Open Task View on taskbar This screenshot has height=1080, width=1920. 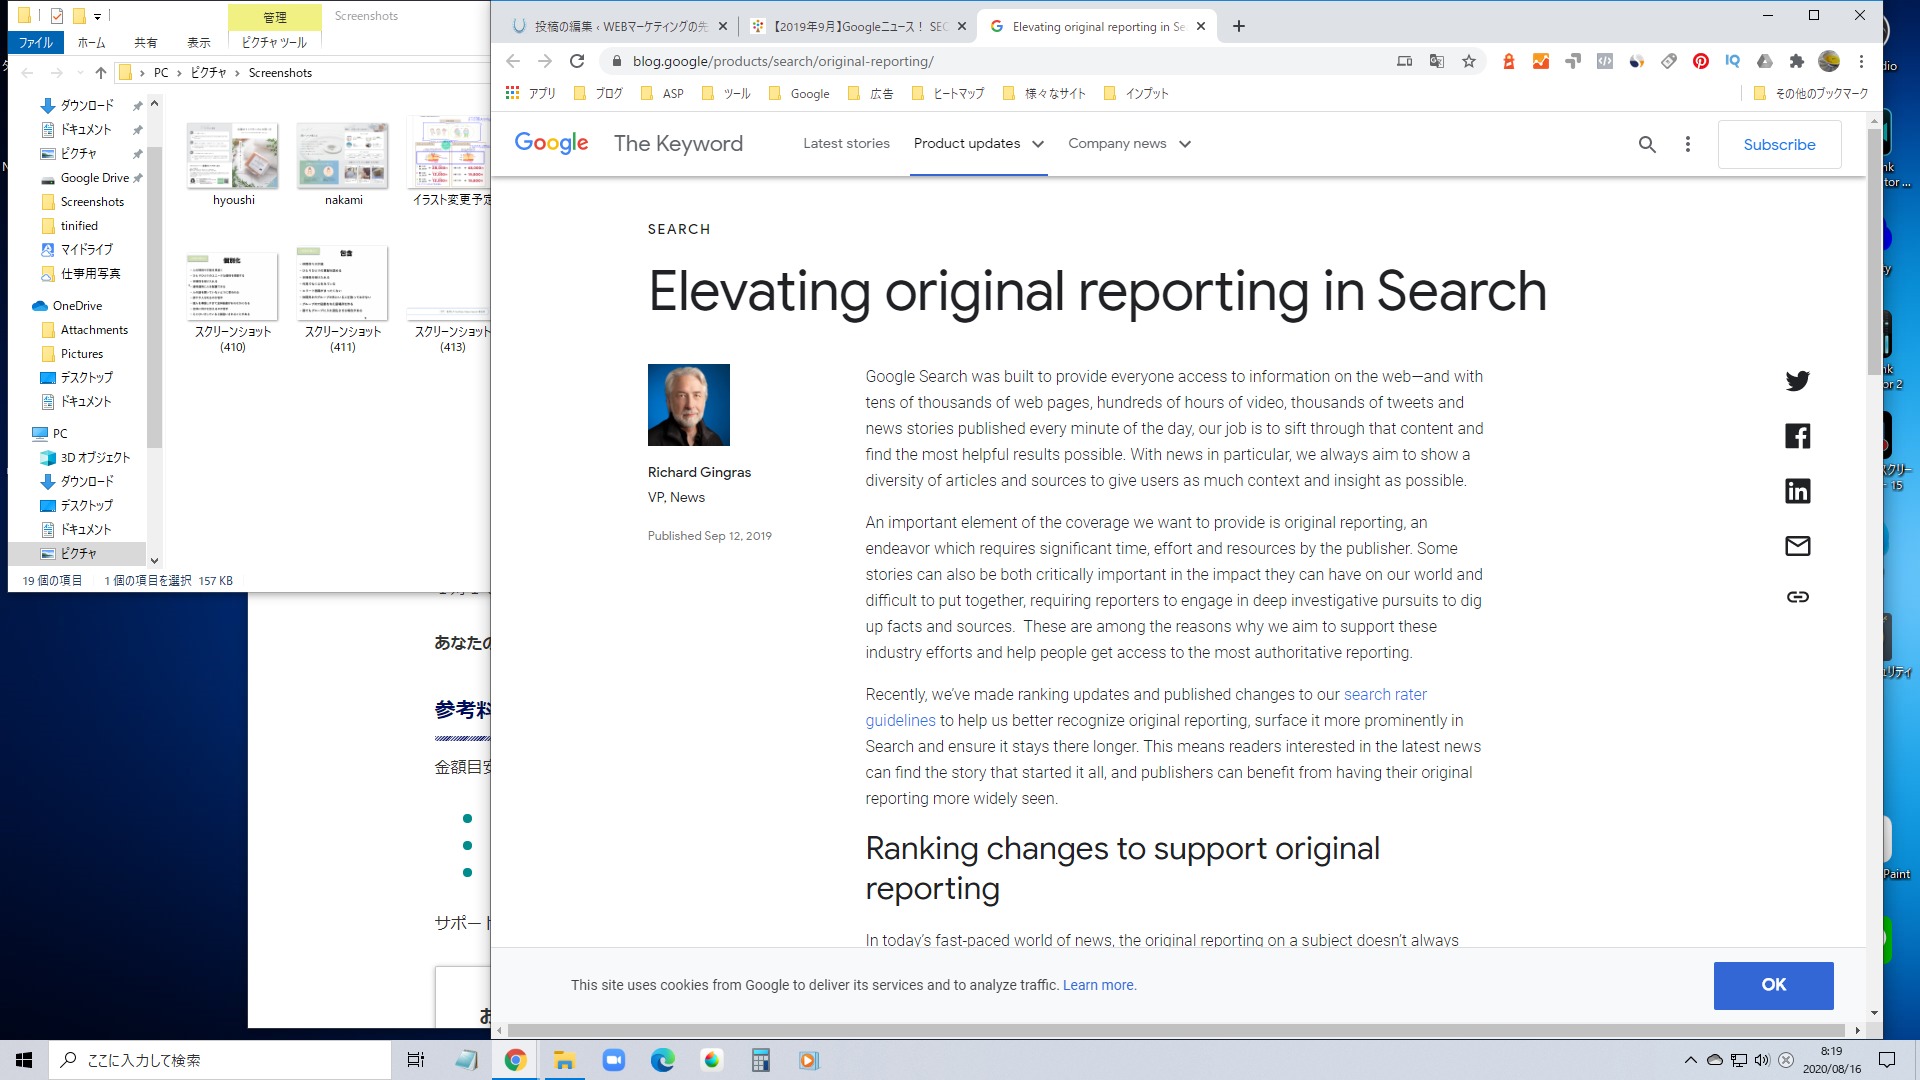click(416, 1060)
